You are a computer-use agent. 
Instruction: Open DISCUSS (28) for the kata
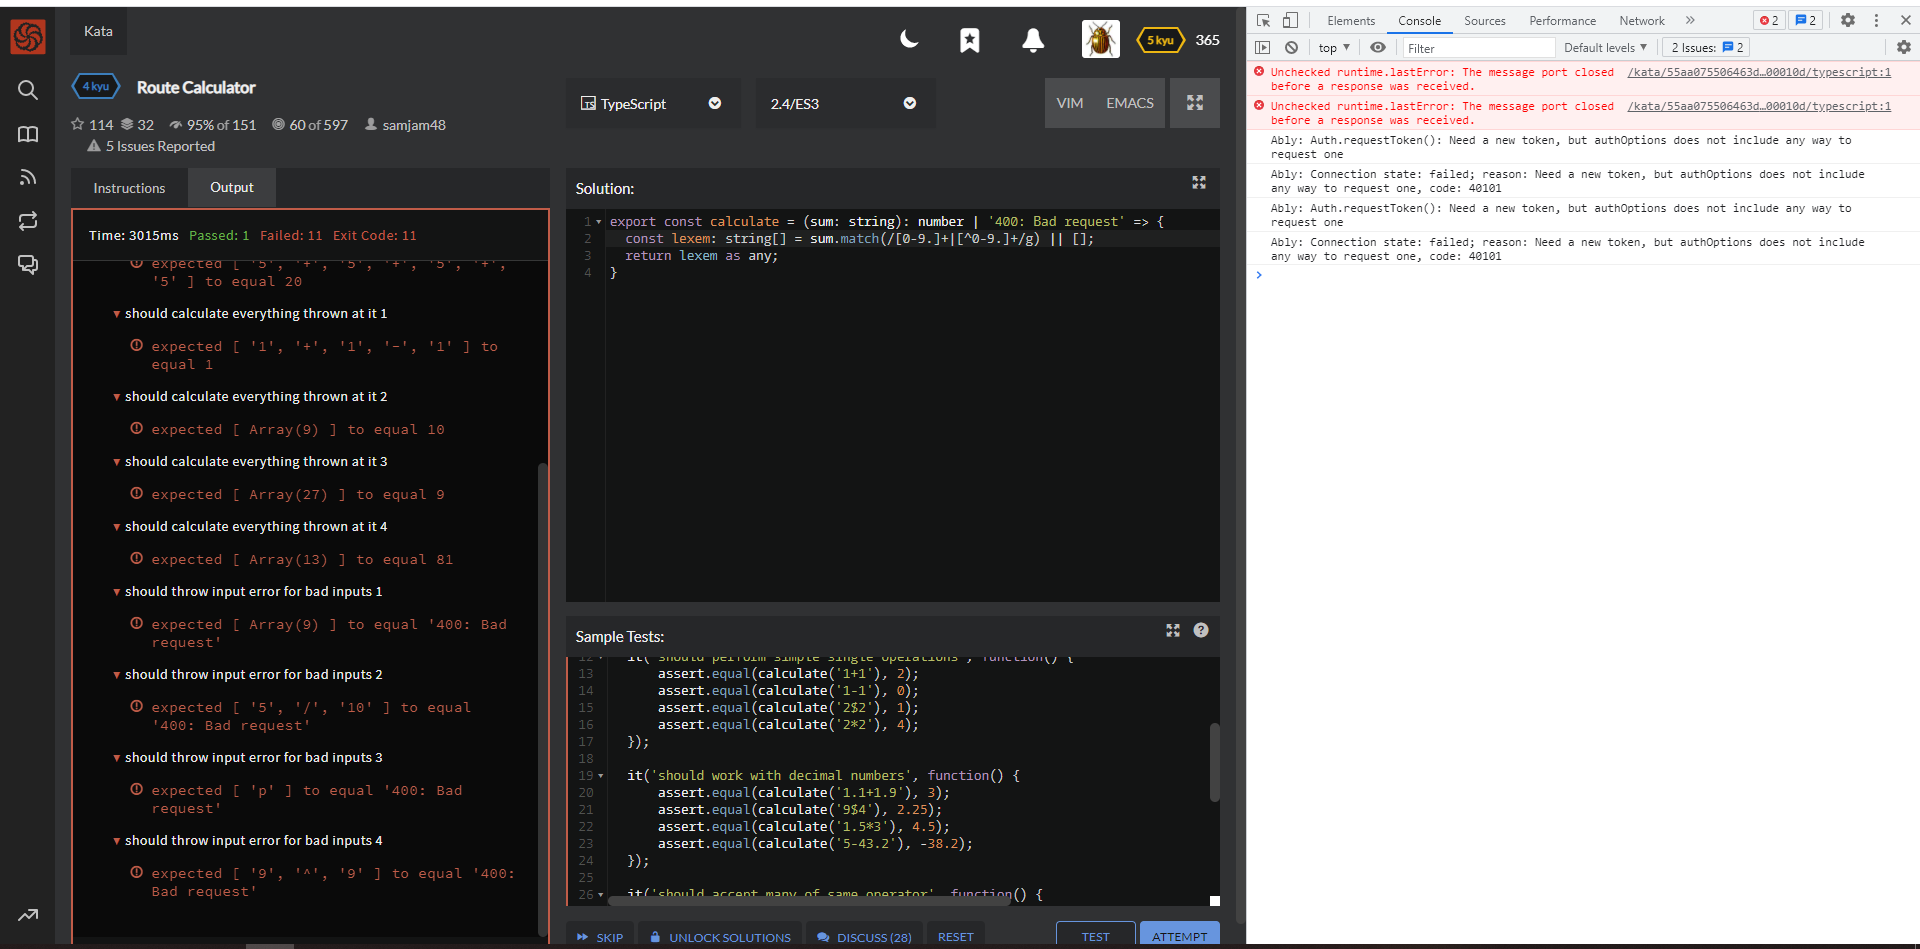[x=864, y=937]
